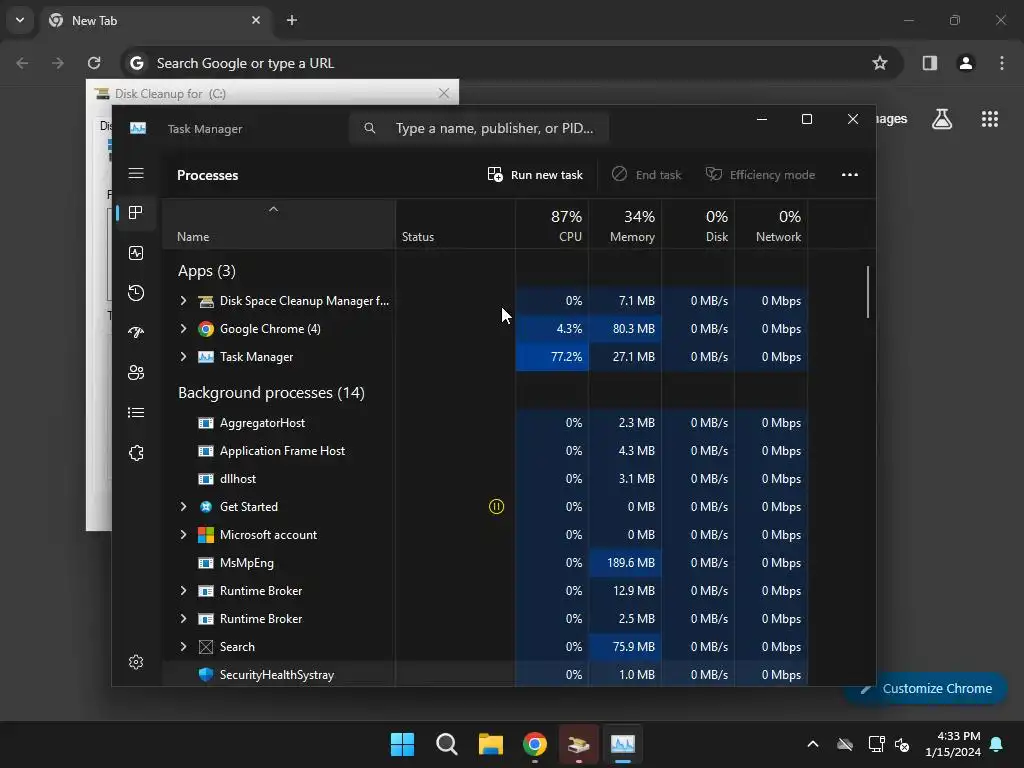Focus the Task Manager search field
The width and height of the screenshot is (1024, 768).
tap(479, 128)
